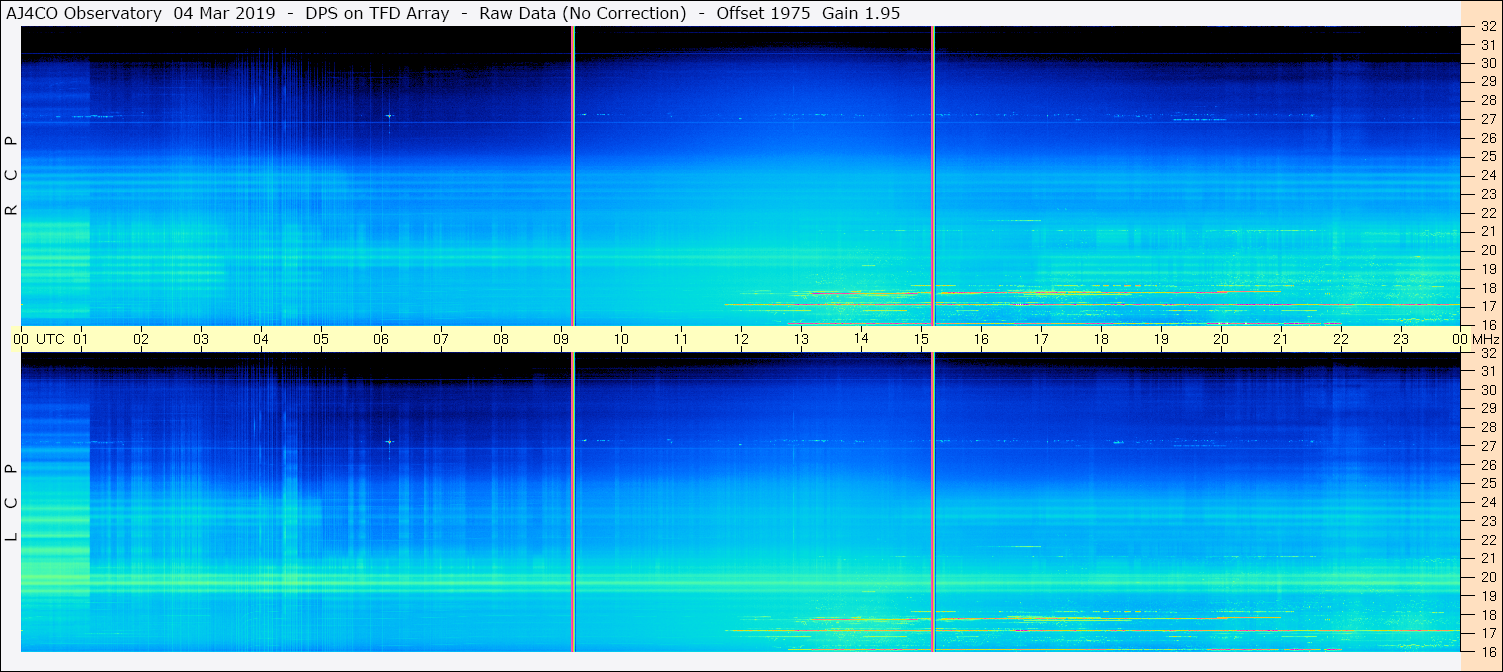Click the 17 hour label on time axis
The image size is (1503, 672).
pos(1041,339)
